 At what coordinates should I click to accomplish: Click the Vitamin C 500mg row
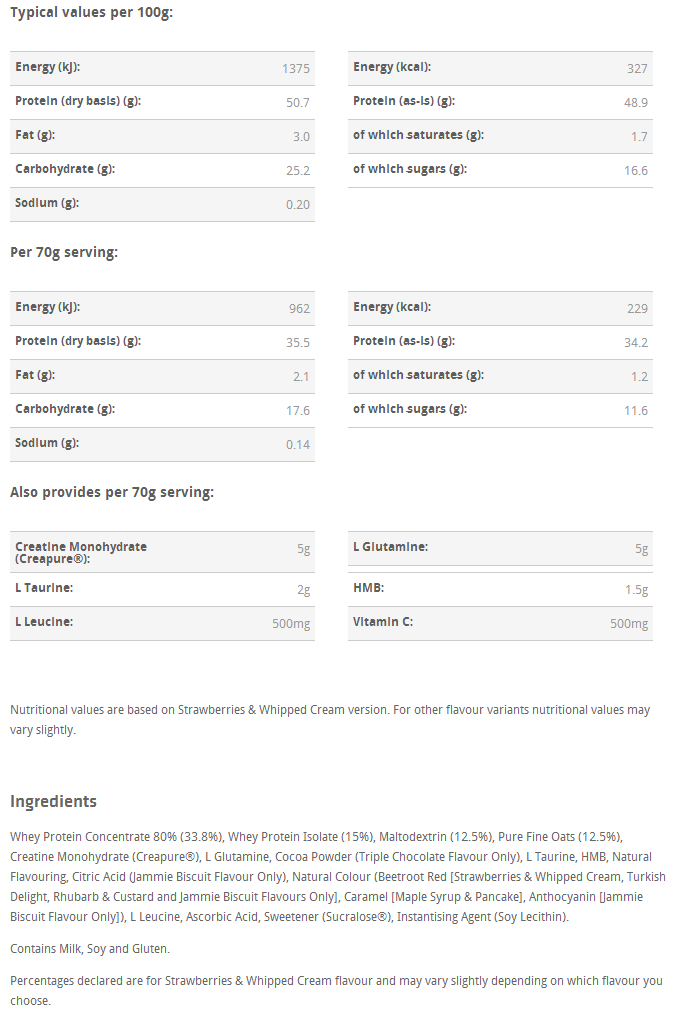500,623
